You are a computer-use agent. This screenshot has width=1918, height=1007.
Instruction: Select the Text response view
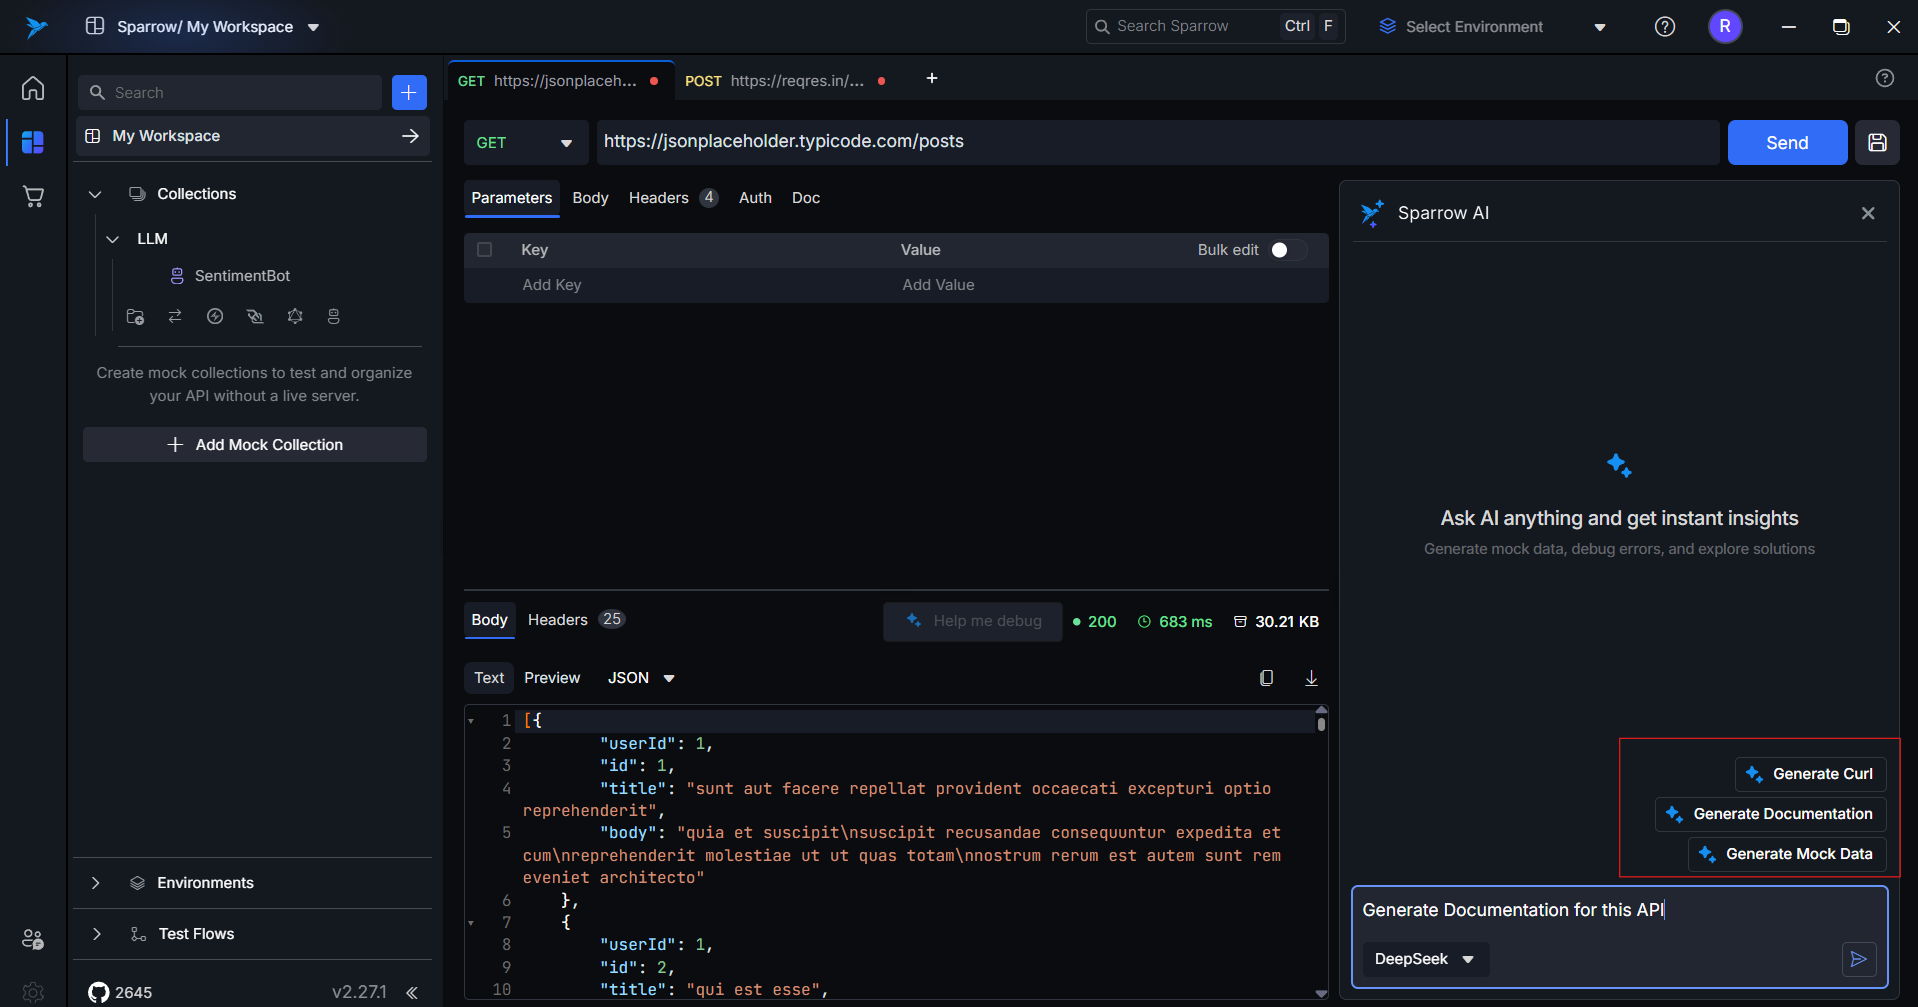point(489,678)
